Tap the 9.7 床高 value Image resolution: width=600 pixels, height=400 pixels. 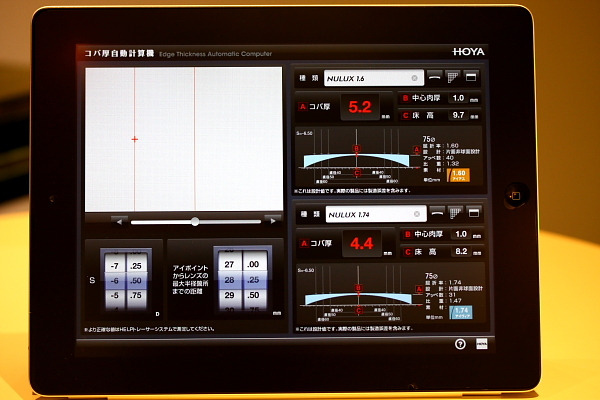(x=458, y=115)
